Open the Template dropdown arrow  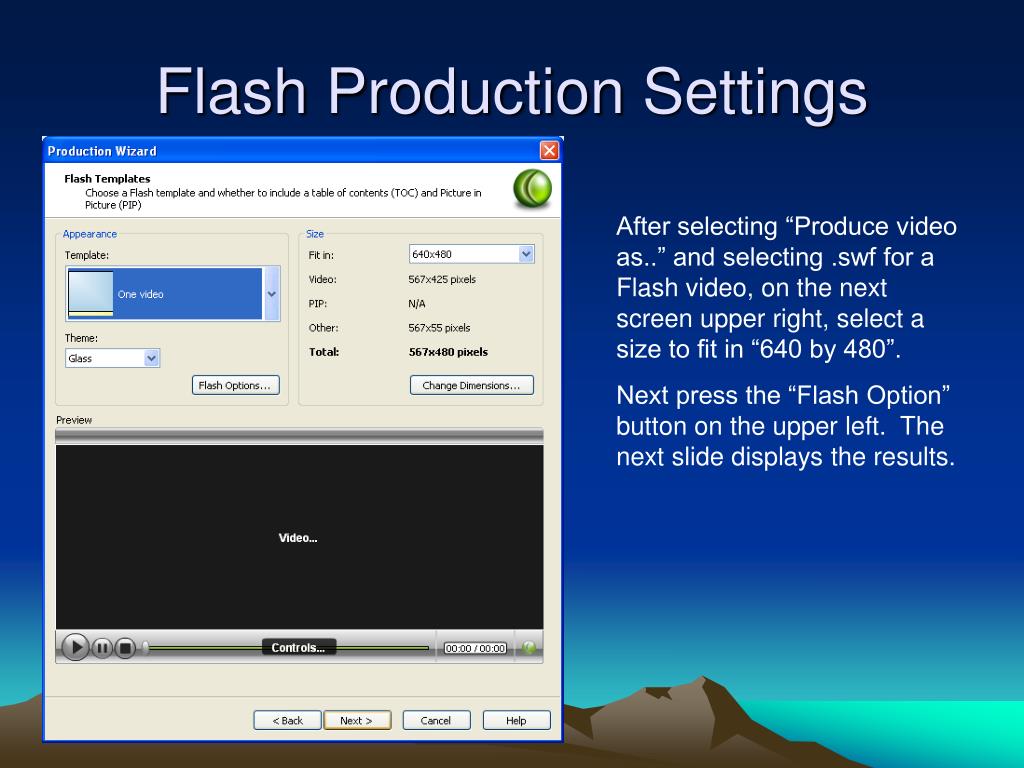pos(272,294)
